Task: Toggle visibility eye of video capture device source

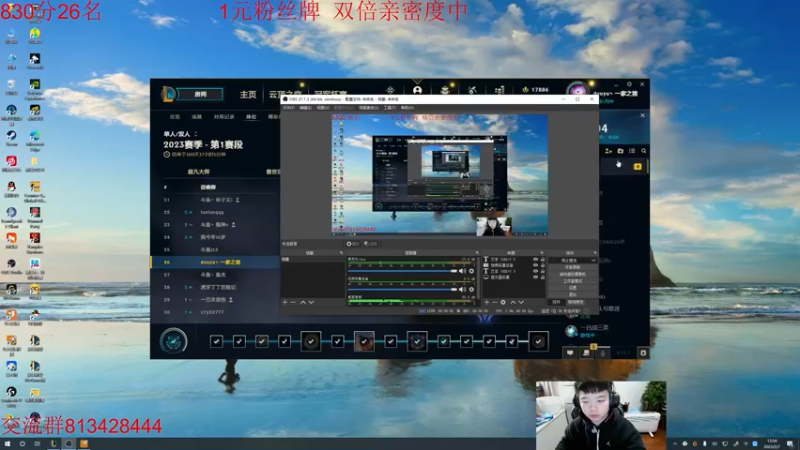Action: [x=535, y=265]
